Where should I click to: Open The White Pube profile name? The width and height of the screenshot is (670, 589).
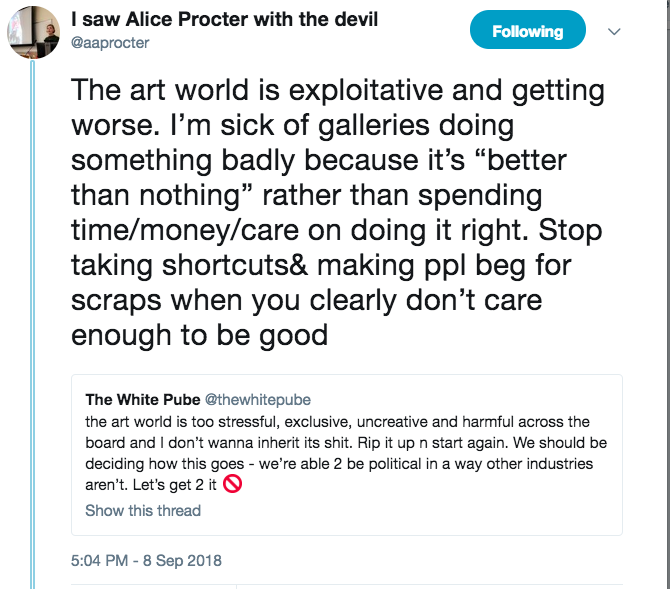click(142, 399)
